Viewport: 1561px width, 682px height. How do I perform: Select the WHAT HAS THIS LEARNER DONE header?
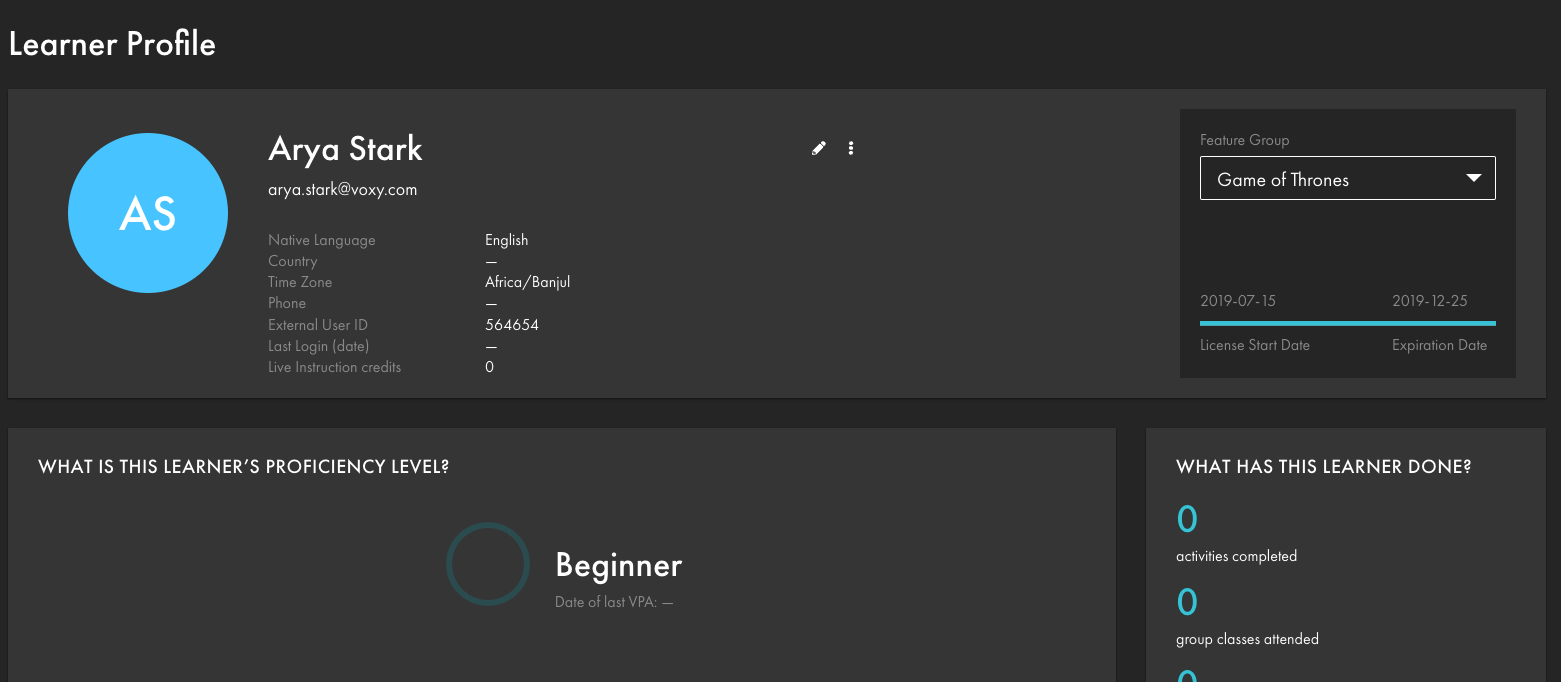point(1324,466)
